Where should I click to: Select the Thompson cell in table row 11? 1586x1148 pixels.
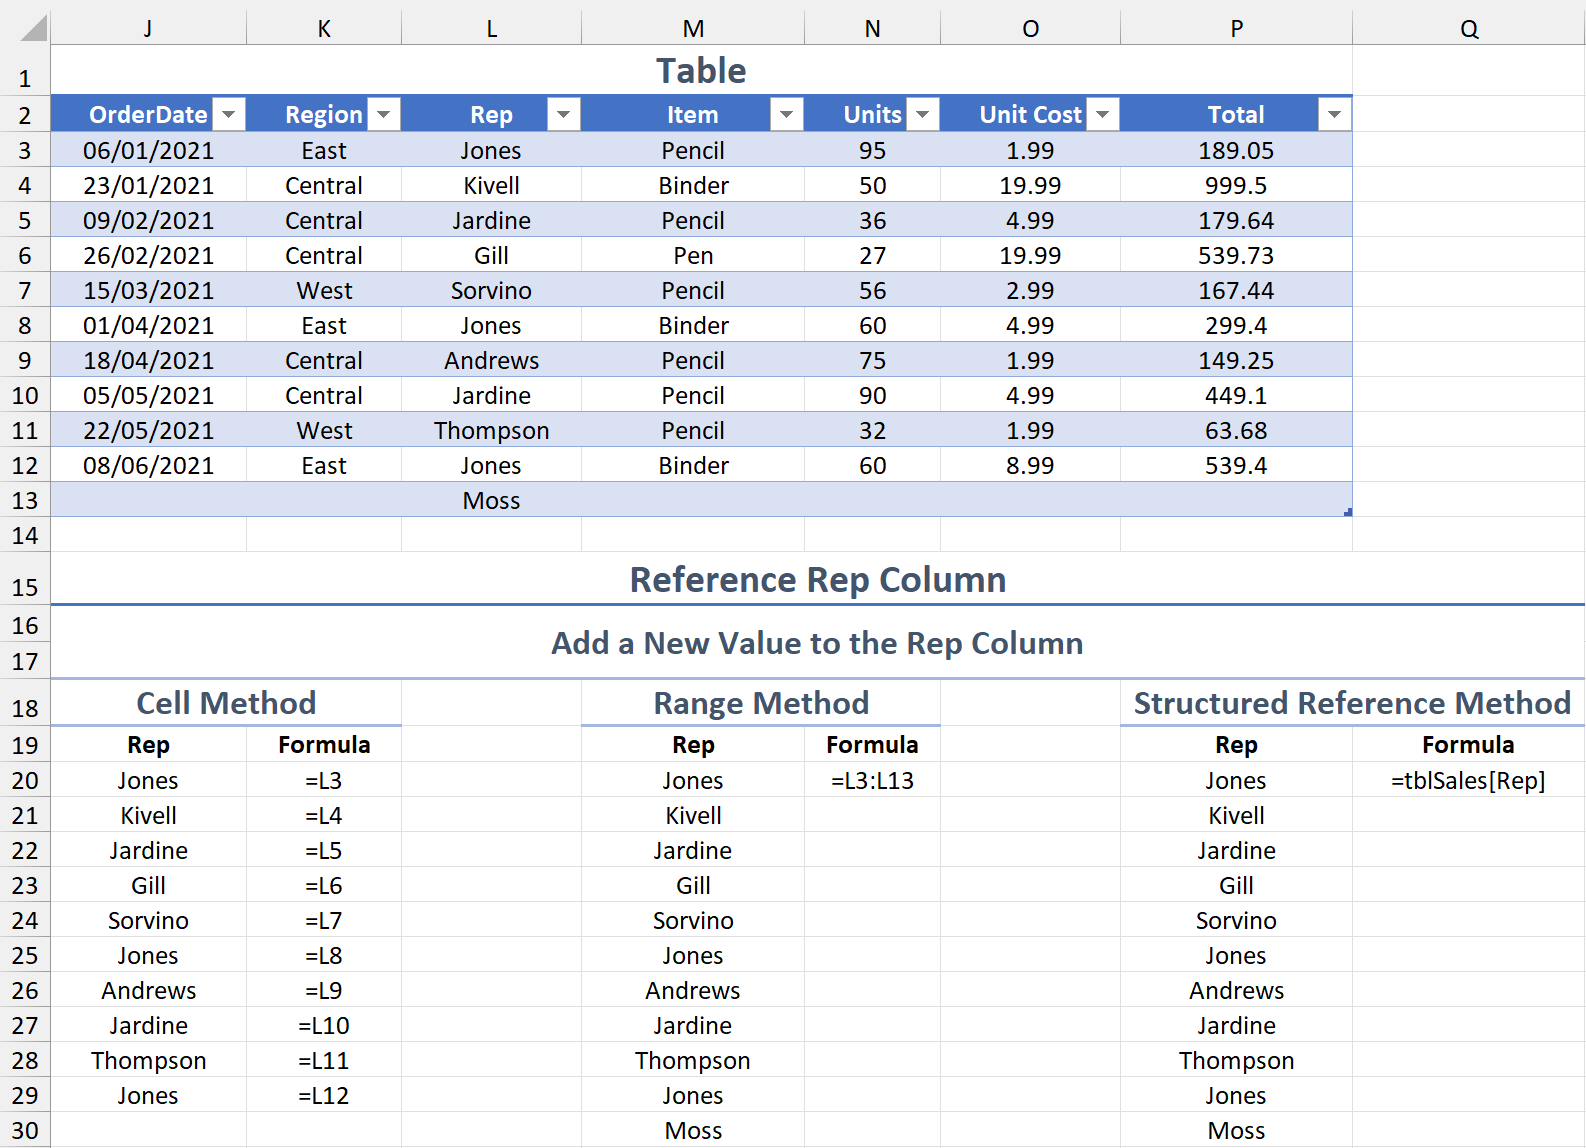(x=491, y=431)
